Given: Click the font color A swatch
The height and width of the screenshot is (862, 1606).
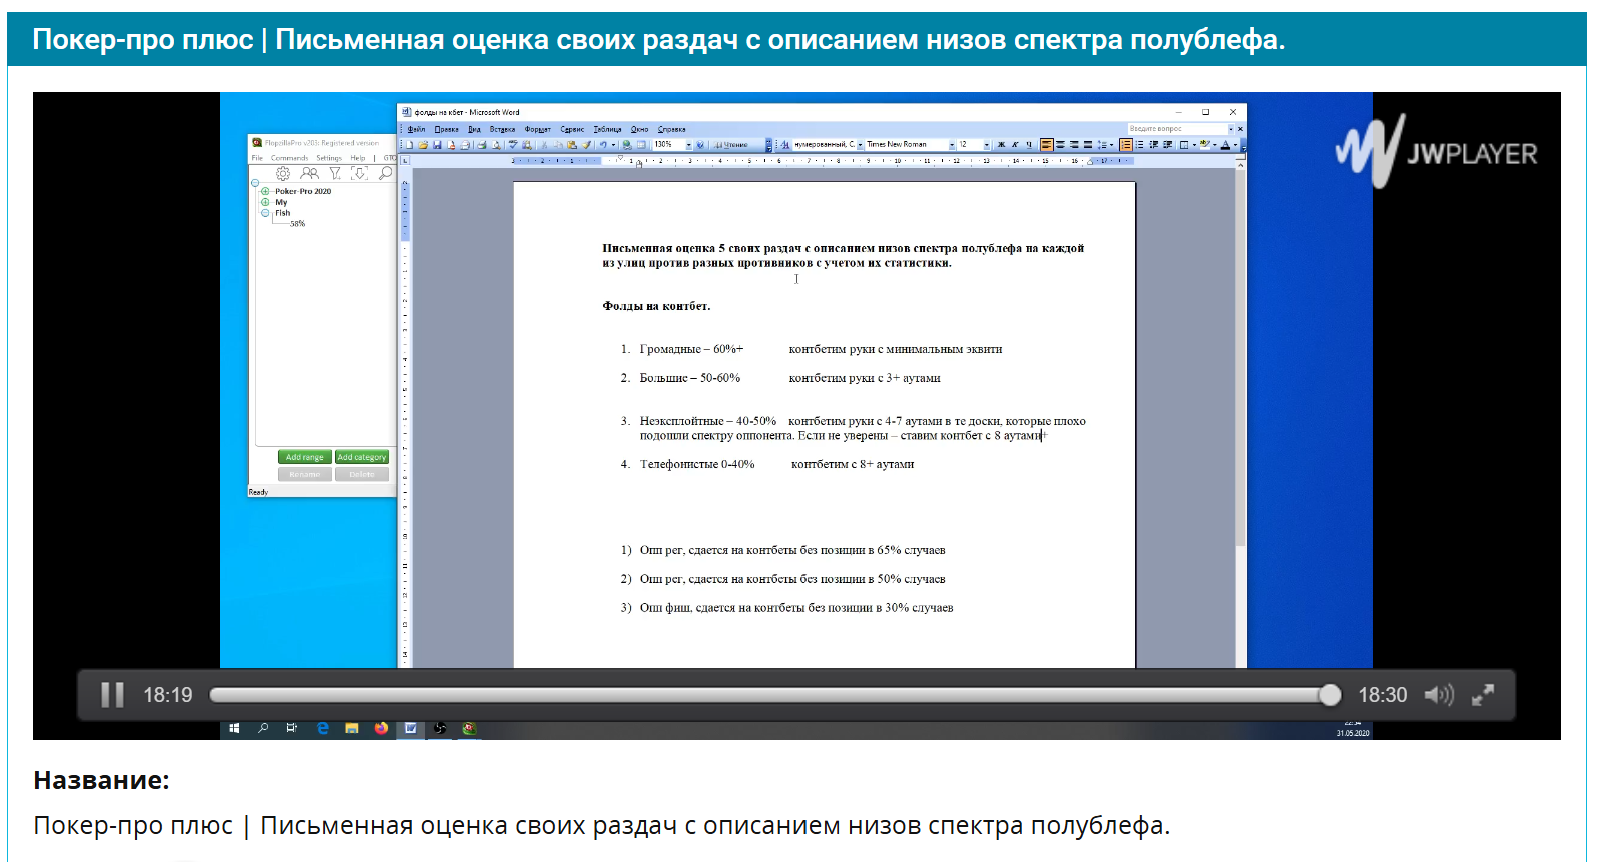Looking at the screenshot, I should tap(1225, 145).
